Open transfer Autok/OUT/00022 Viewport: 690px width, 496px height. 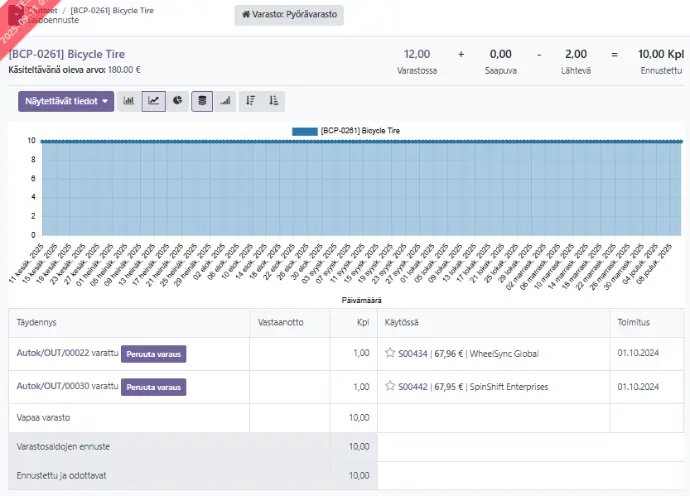[53, 353]
